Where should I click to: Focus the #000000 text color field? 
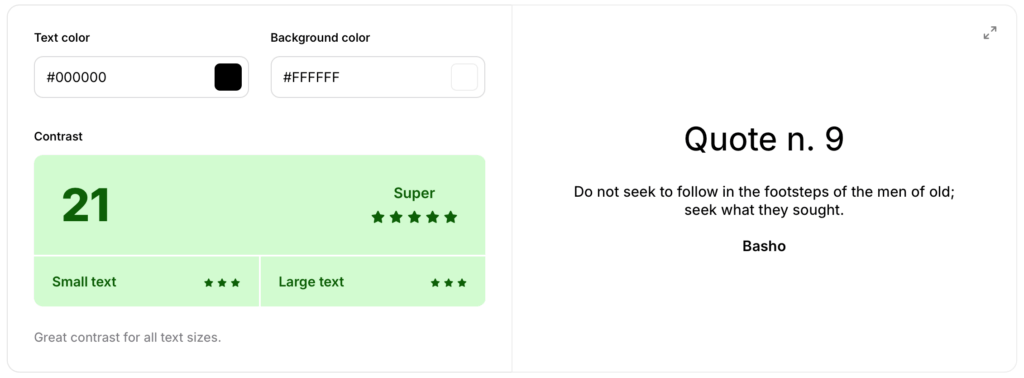click(x=141, y=77)
